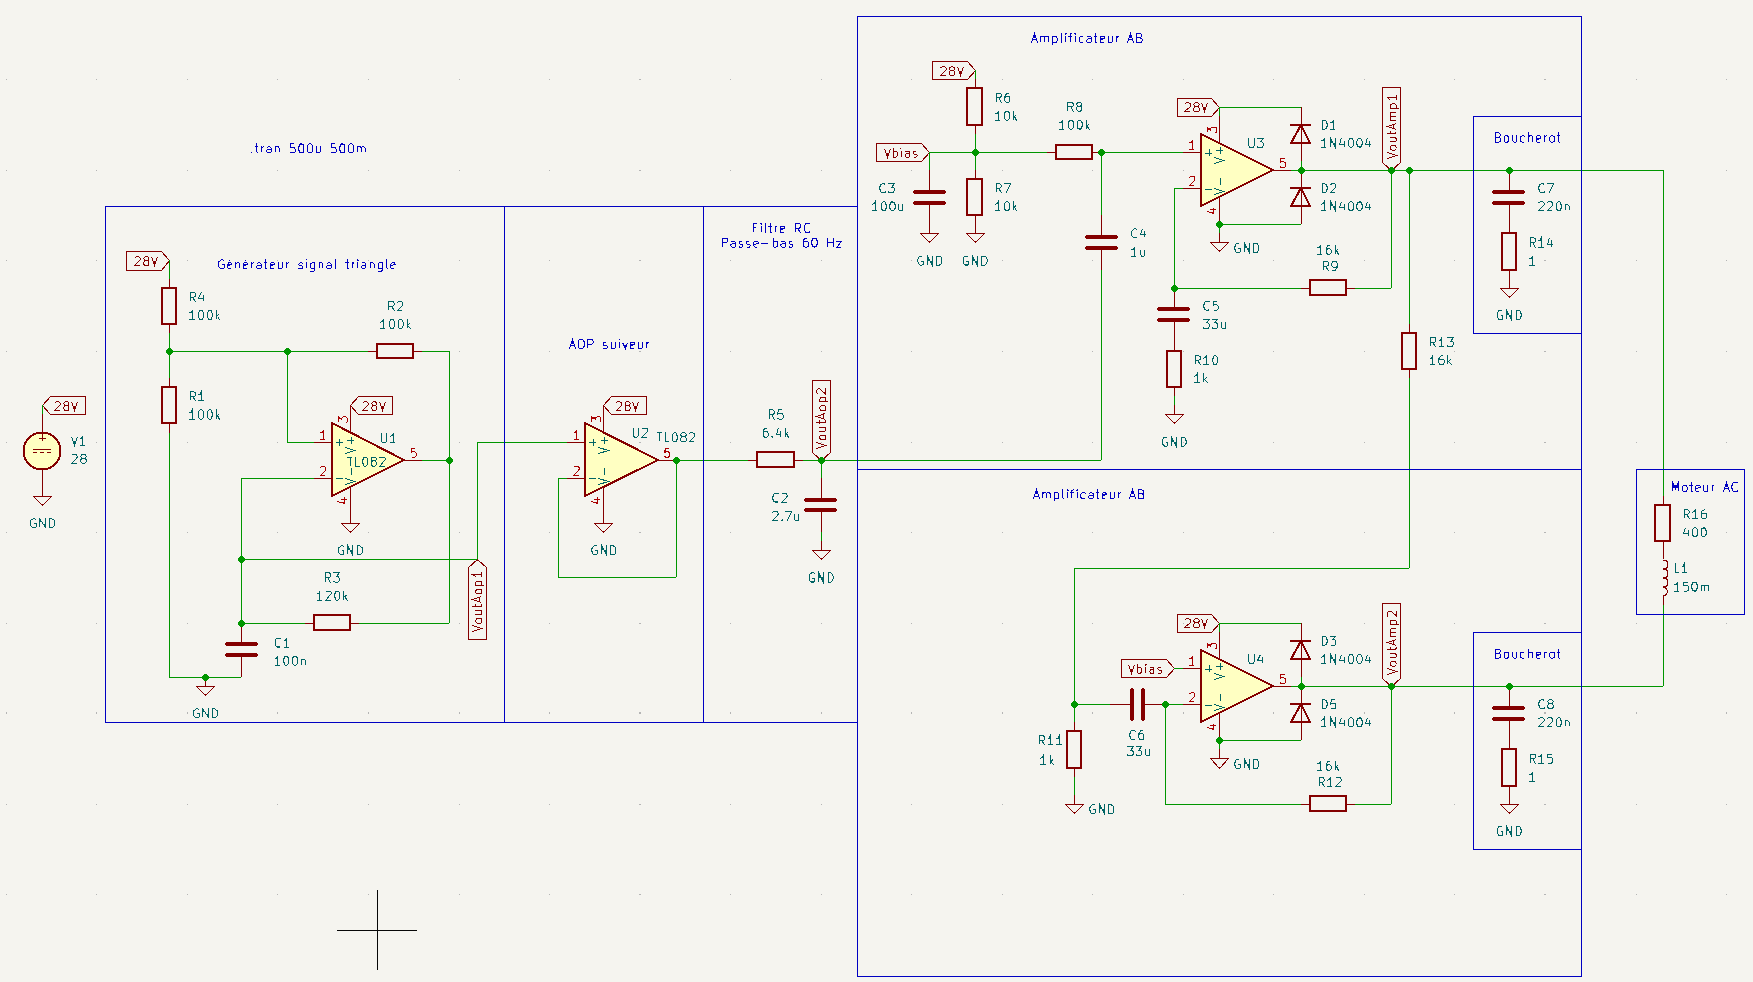
Task: Select the "120k" value of R3
Action: click(x=332, y=596)
